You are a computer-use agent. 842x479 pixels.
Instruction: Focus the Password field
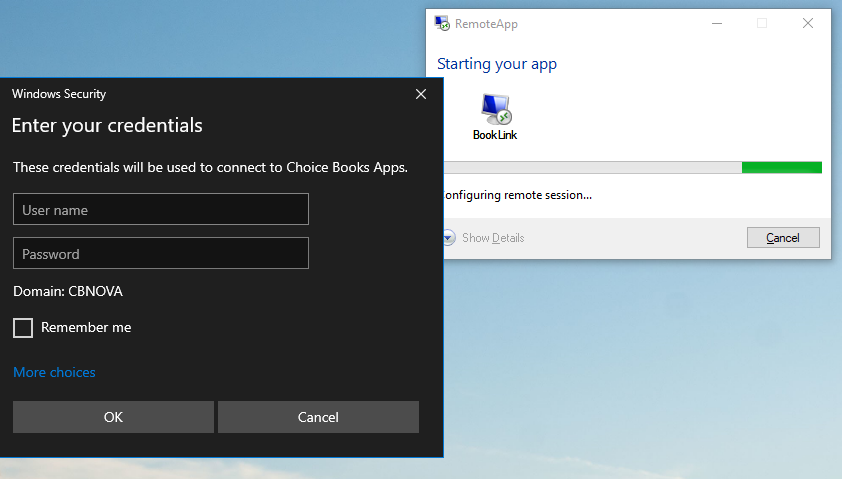(161, 253)
